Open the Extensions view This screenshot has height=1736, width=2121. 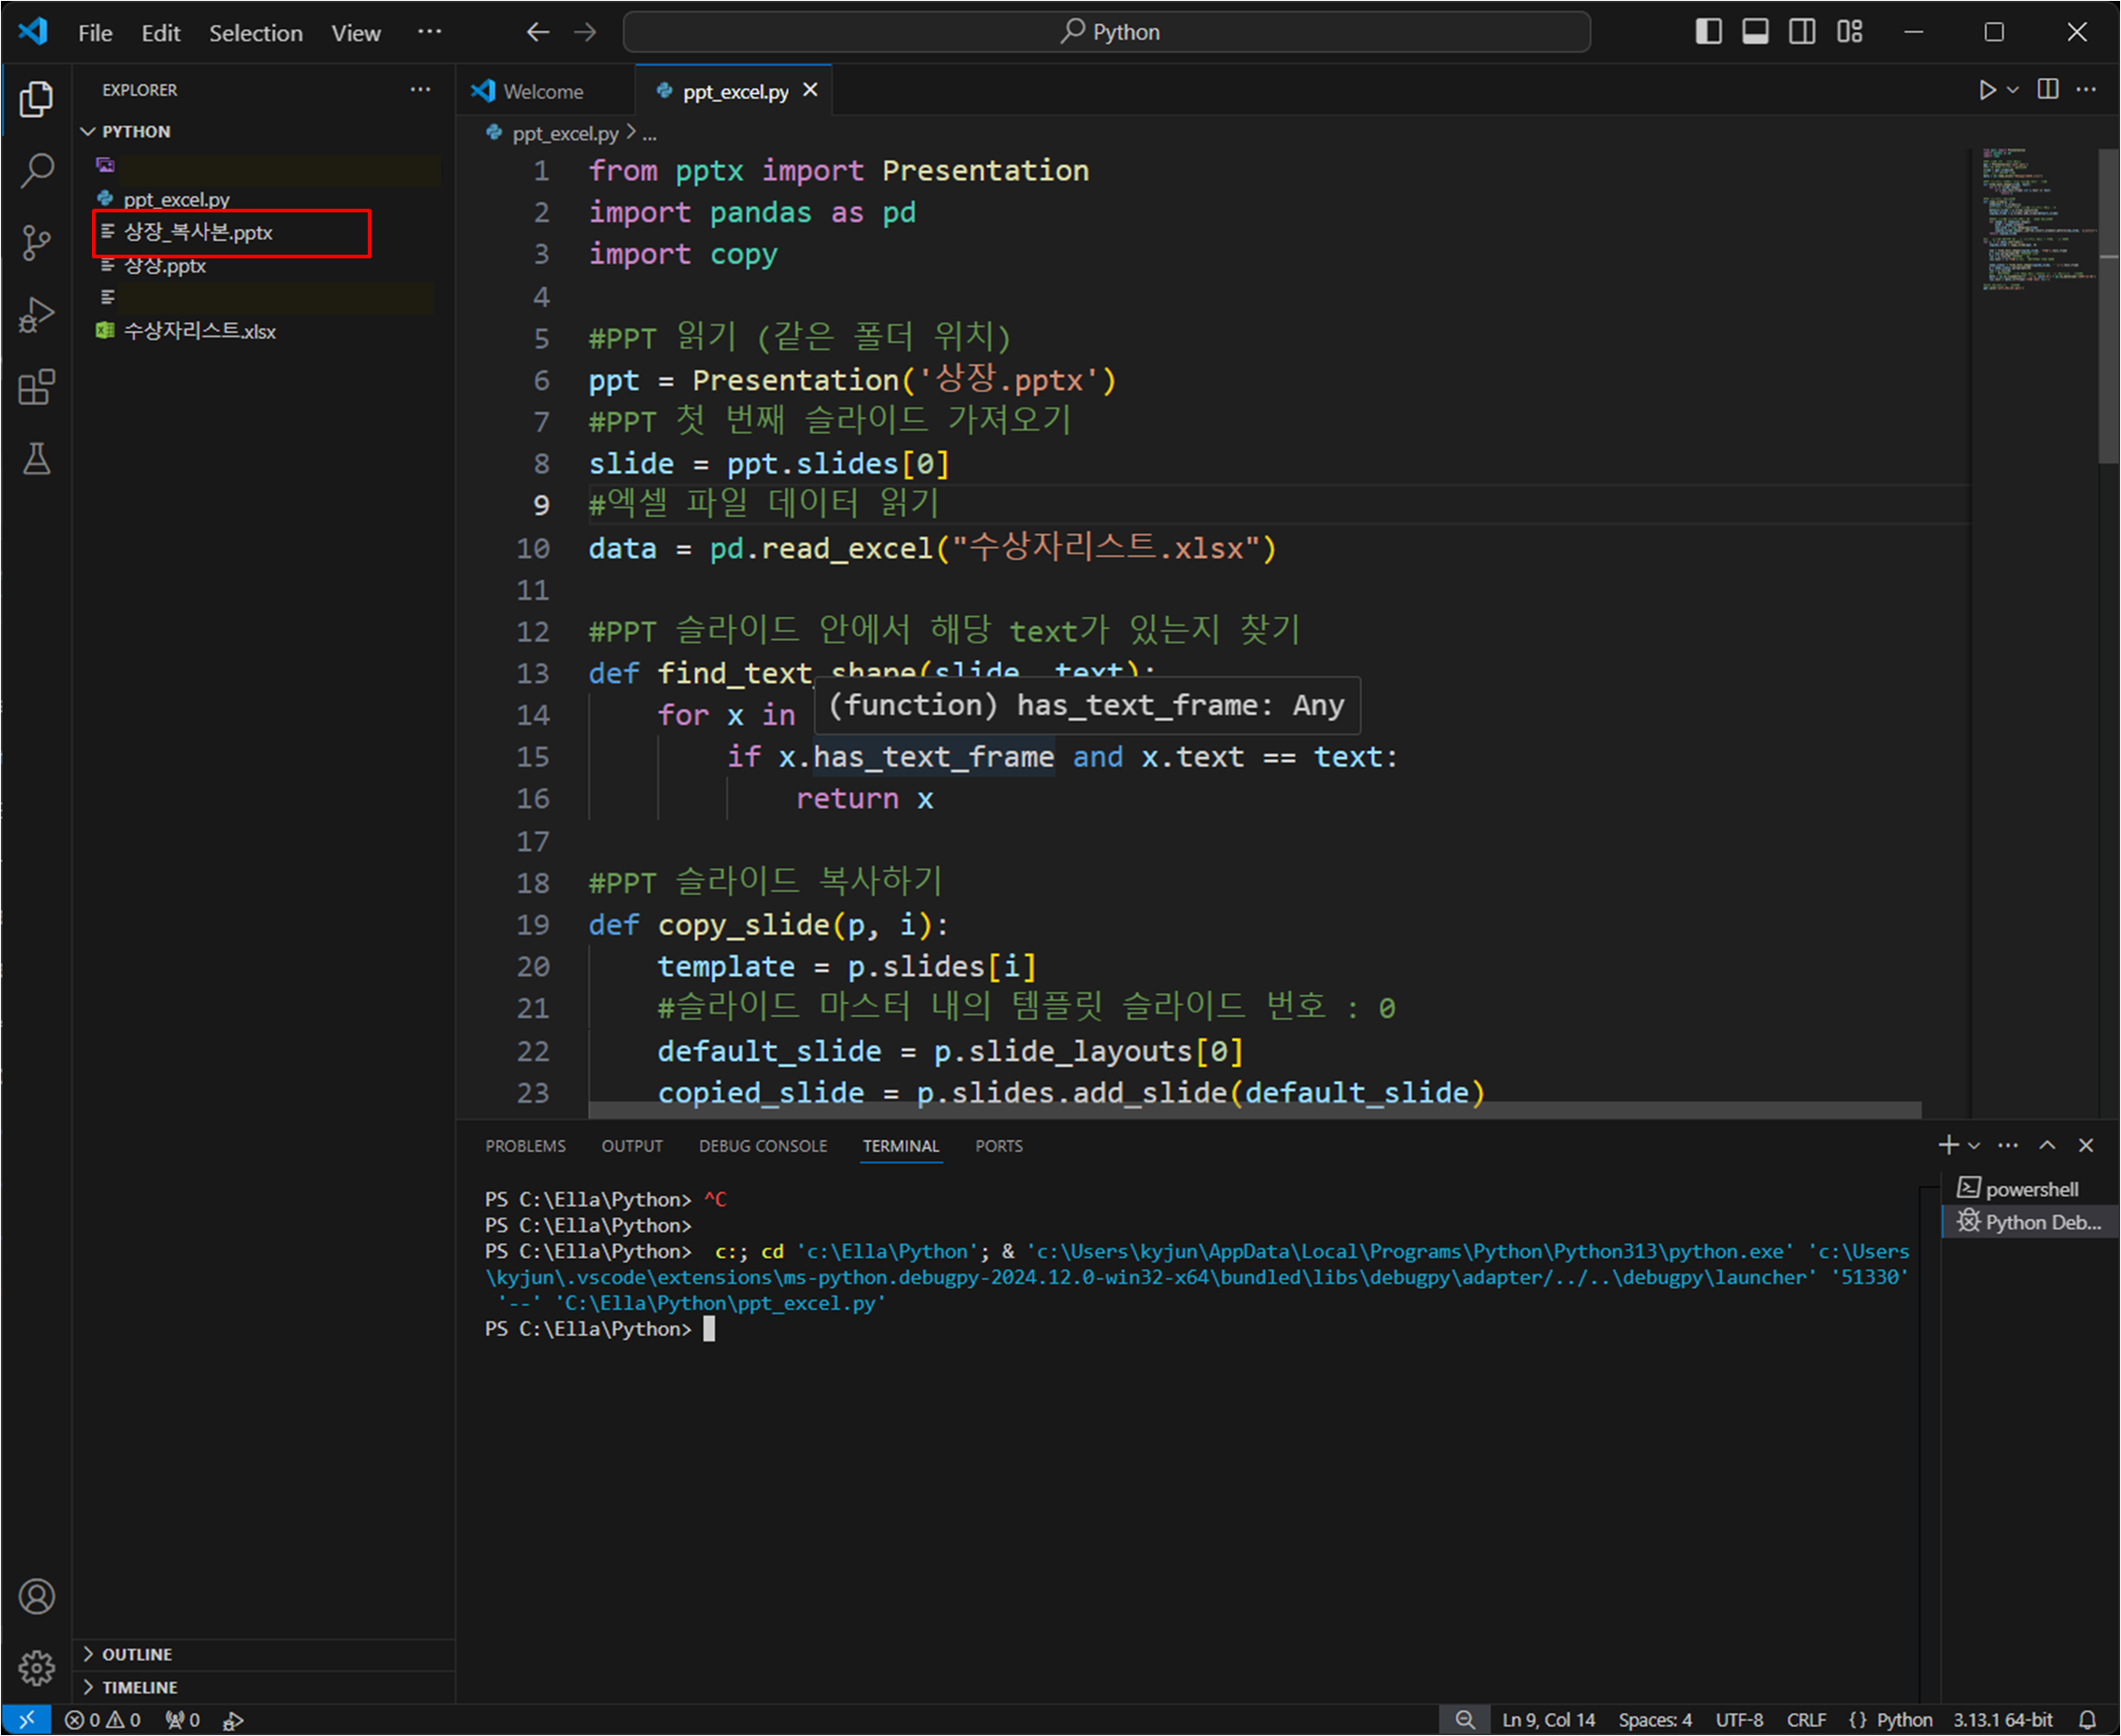coord(37,388)
